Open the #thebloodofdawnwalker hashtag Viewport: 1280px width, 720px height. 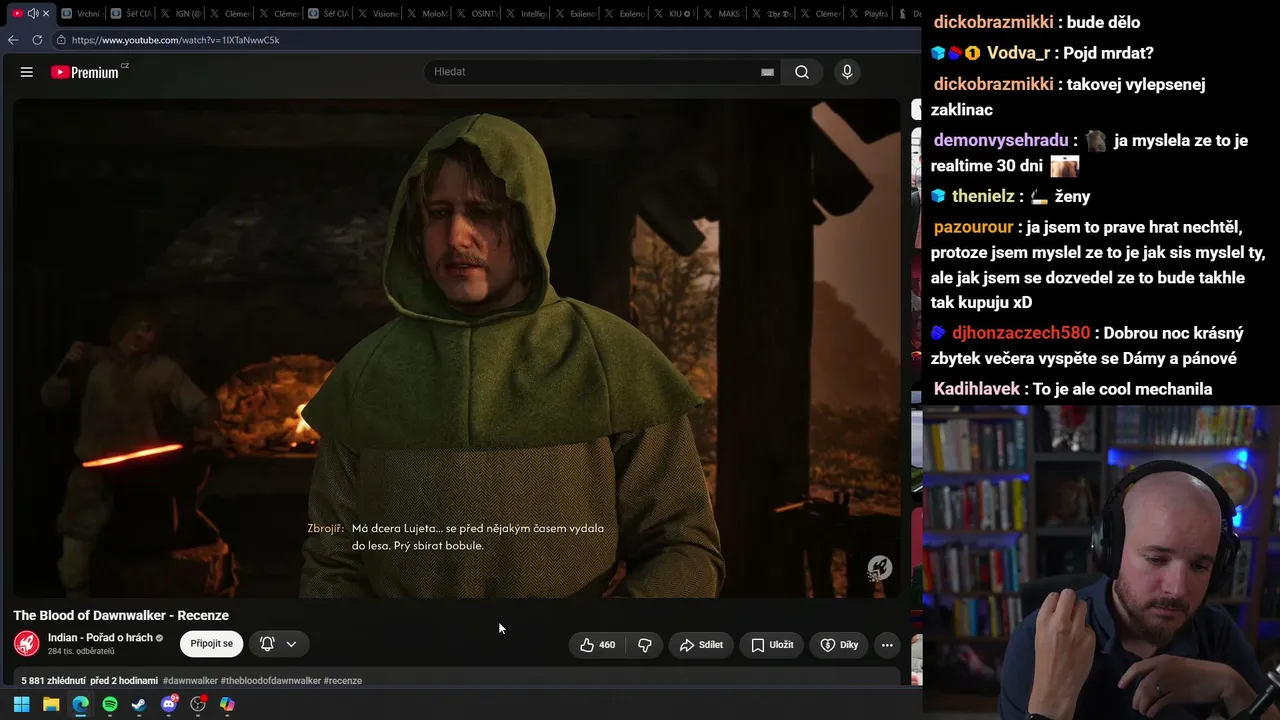tap(271, 681)
